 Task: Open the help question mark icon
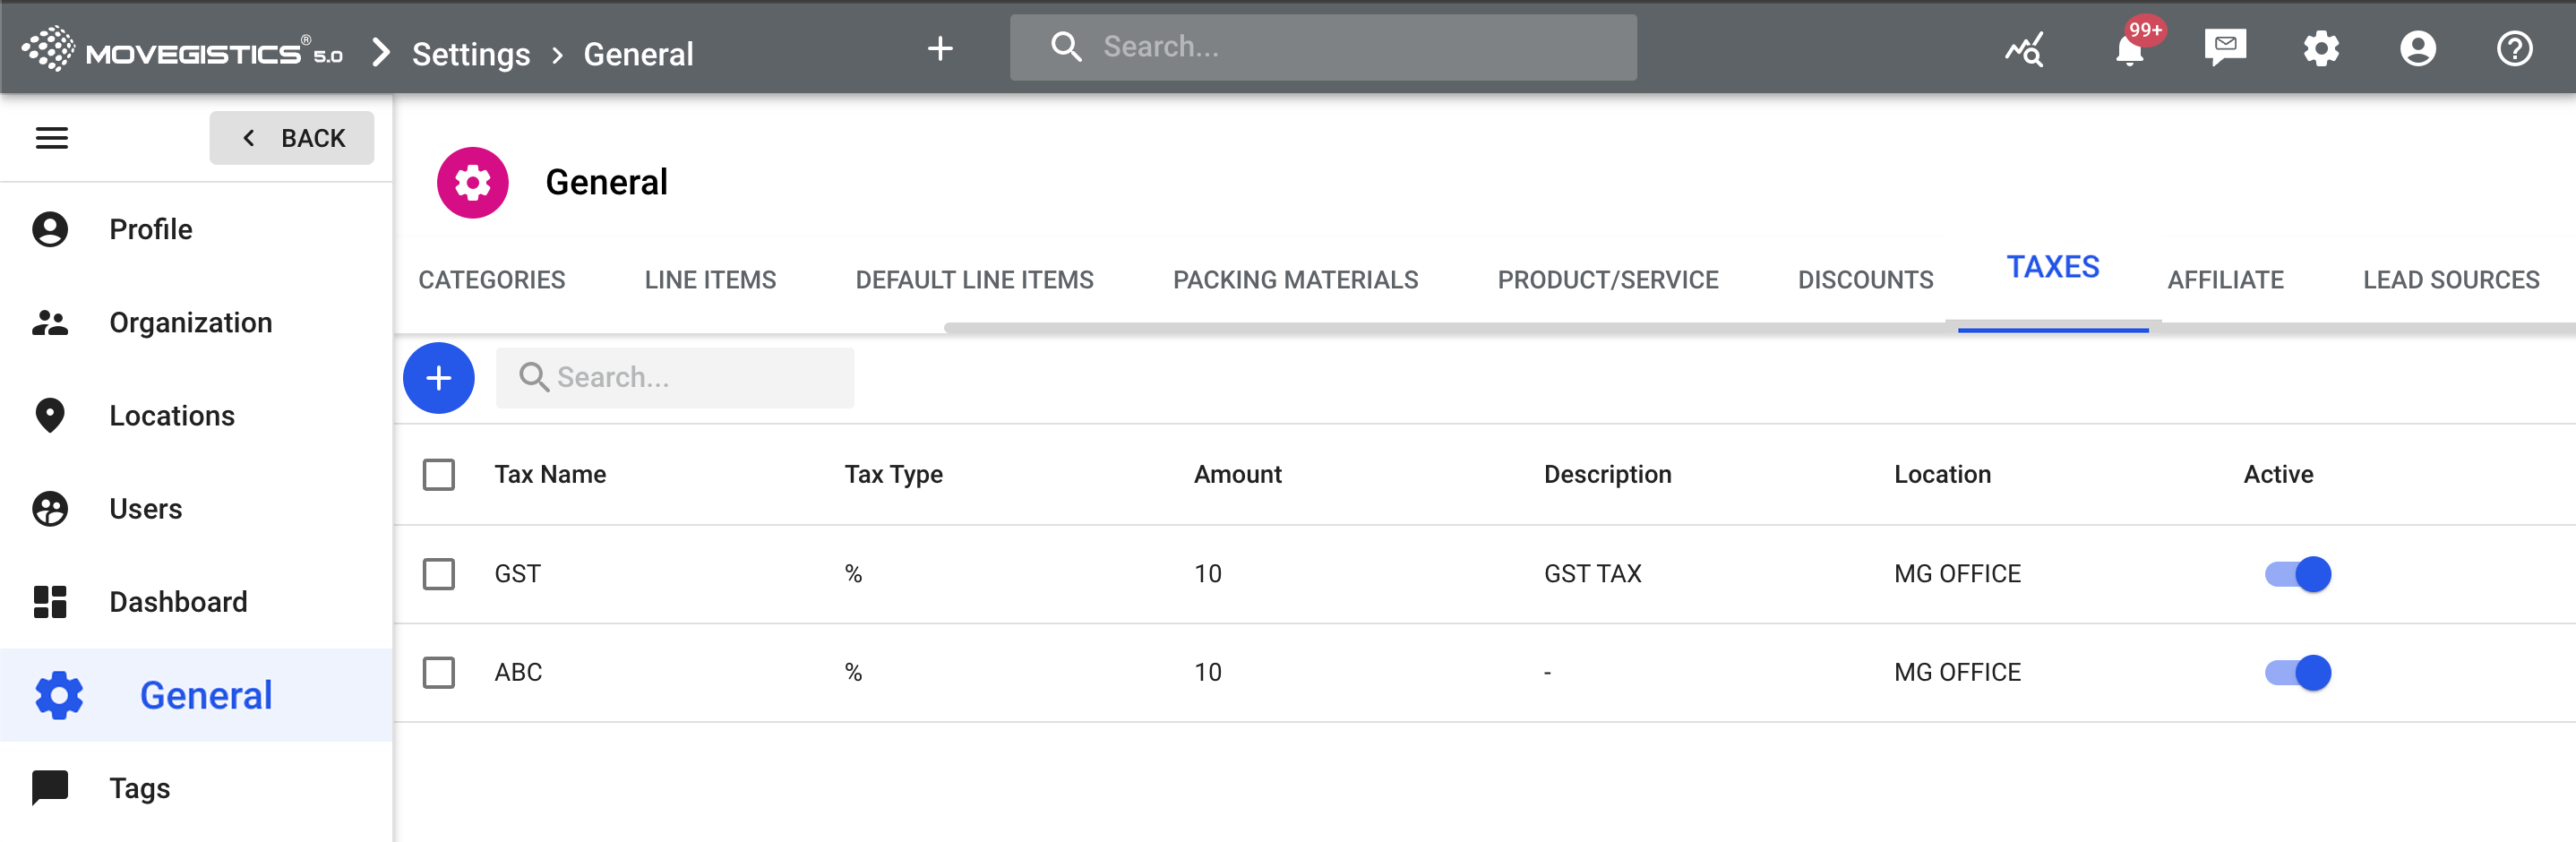click(2513, 49)
